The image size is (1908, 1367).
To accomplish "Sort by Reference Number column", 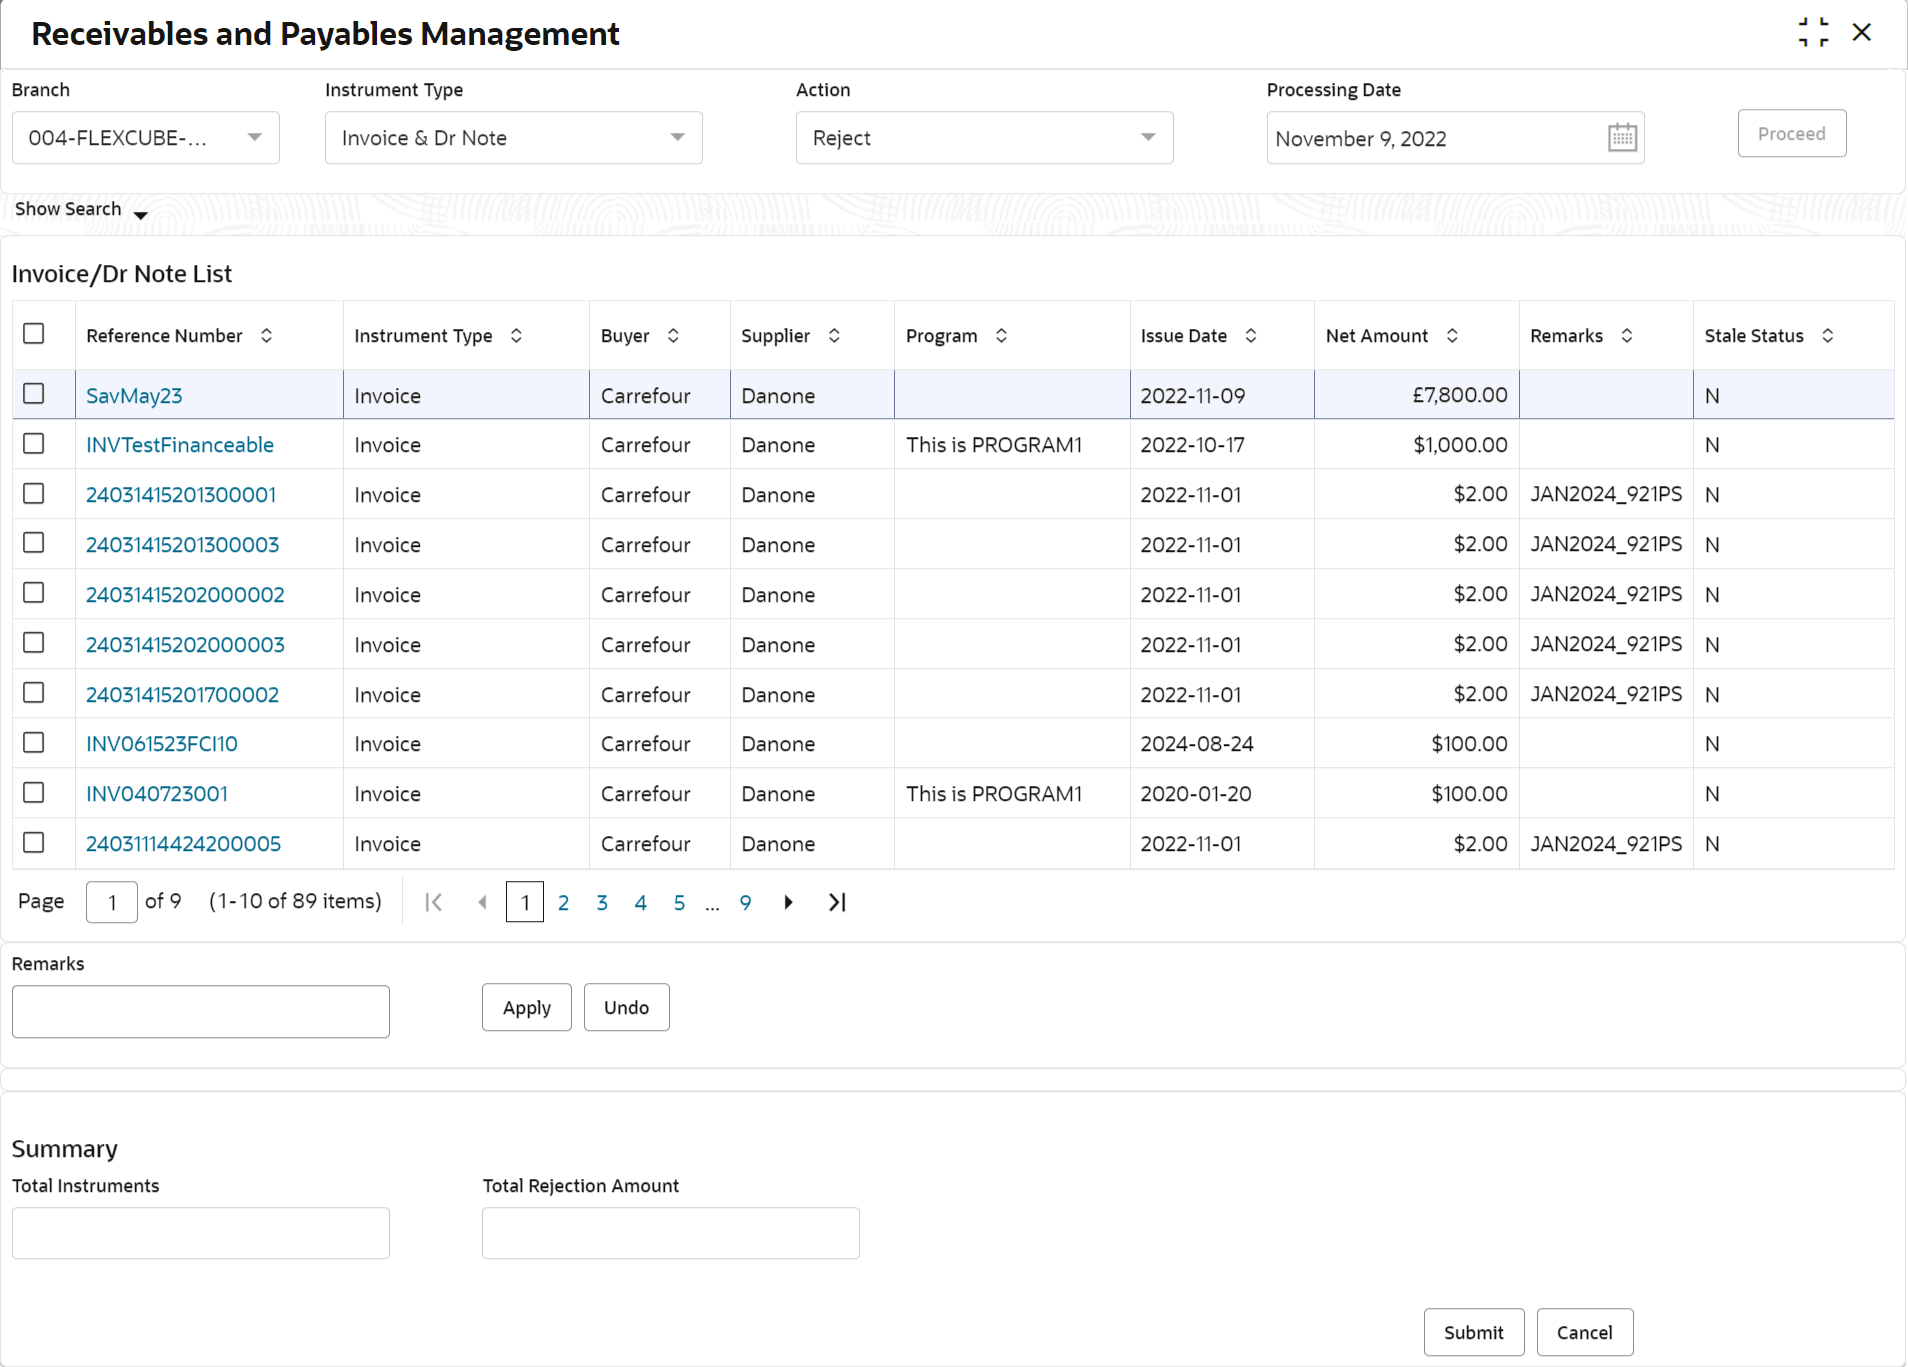I will (266, 336).
